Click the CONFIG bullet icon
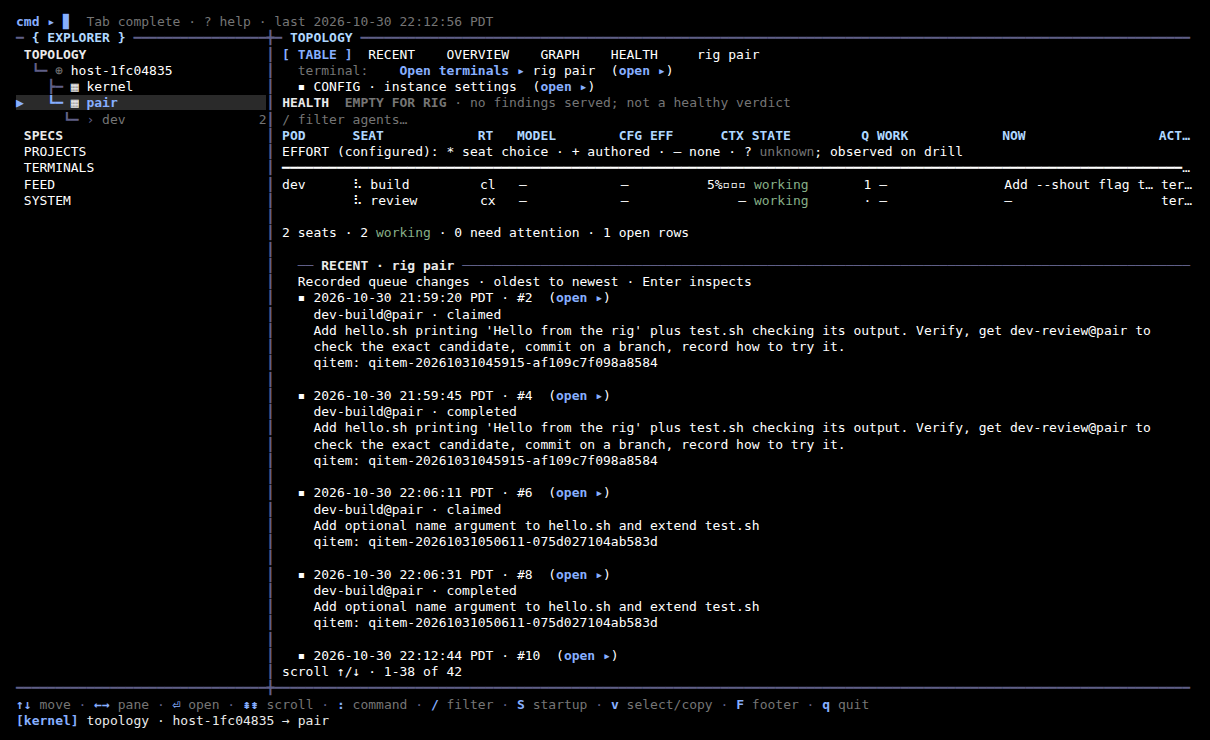The image size is (1210, 740). coord(302,87)
